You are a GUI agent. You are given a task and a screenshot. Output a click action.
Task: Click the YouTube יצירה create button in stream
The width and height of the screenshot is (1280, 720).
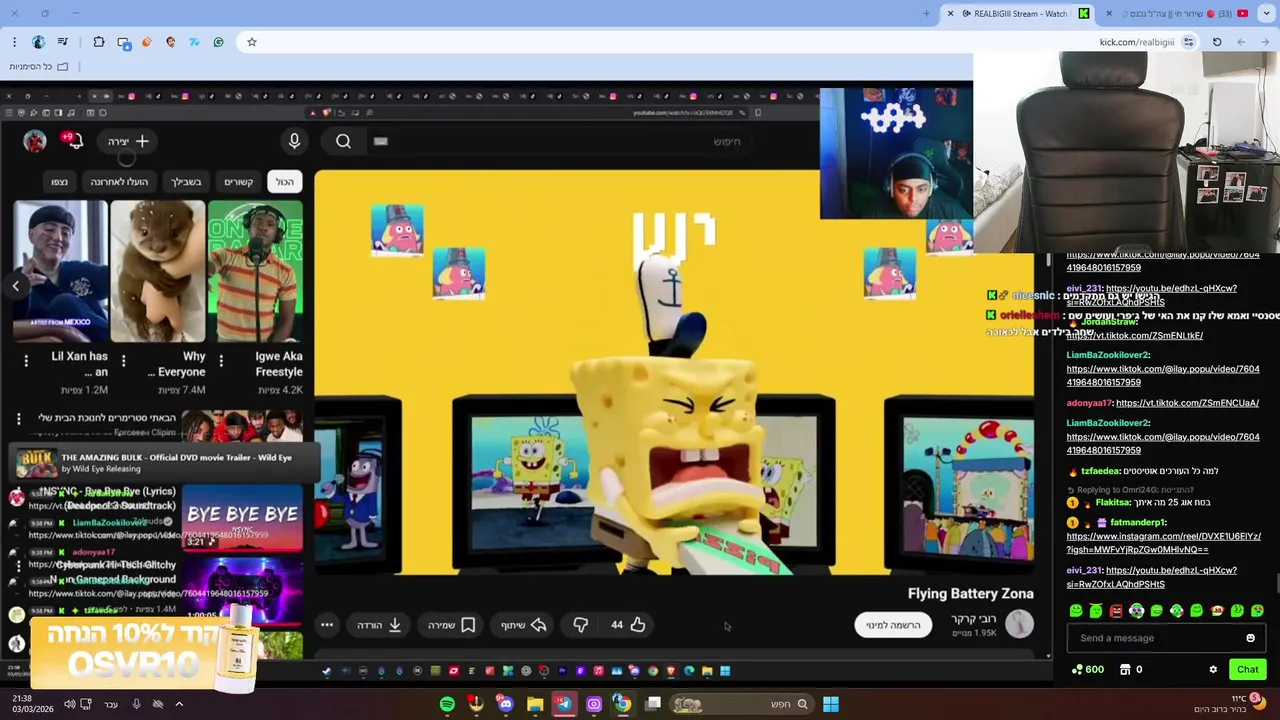tap(128, 141)
